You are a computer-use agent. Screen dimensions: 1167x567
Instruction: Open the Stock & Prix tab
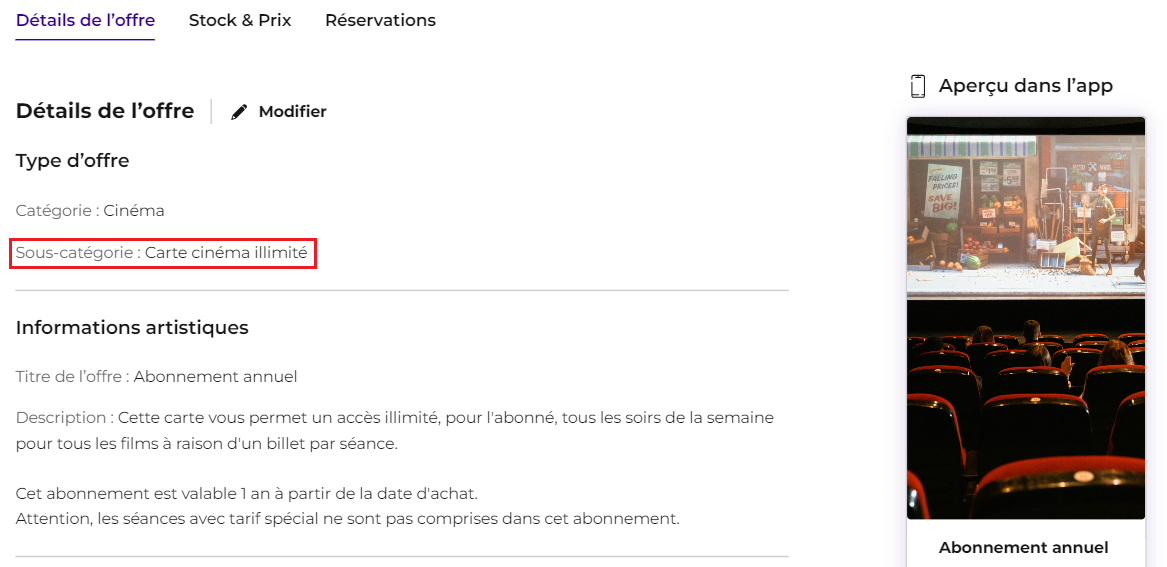tap(240, 20)
